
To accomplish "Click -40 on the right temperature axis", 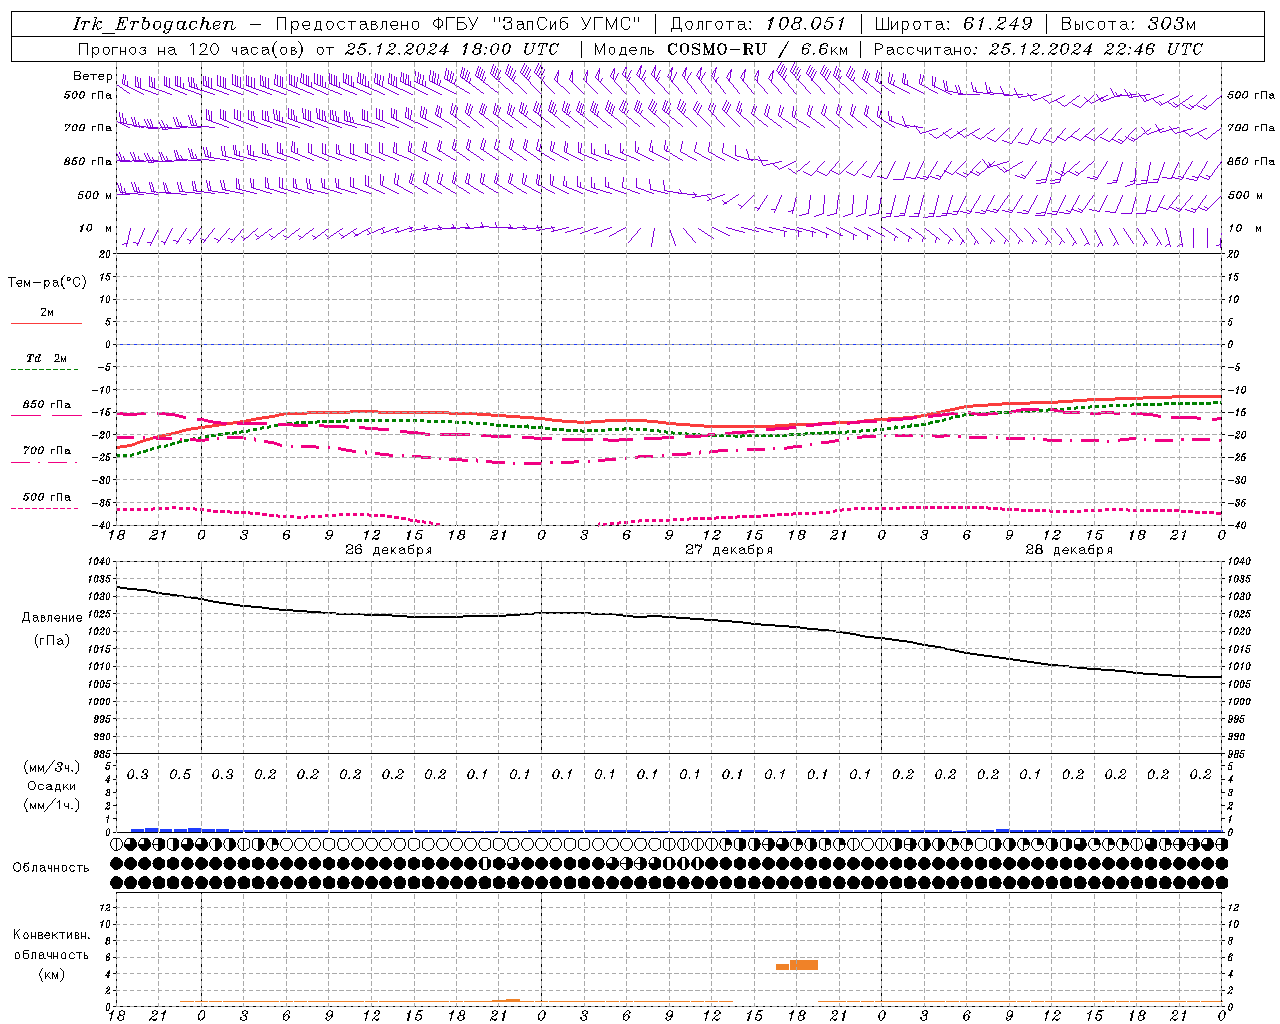I will pos(1236,525).
